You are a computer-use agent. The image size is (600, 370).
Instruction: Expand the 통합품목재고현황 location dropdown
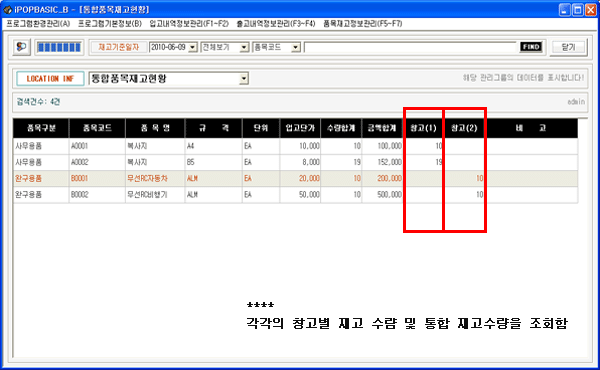pyautogui.click(x=244, y=78)
